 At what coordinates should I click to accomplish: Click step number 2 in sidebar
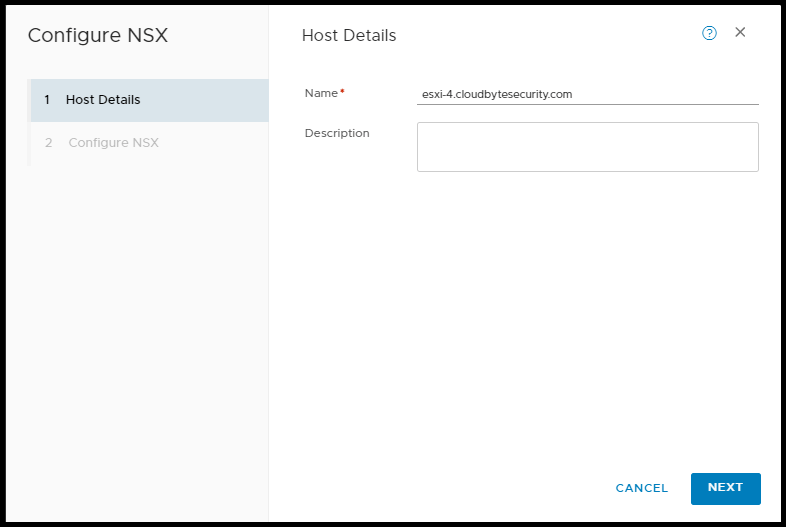coord(48,143)
